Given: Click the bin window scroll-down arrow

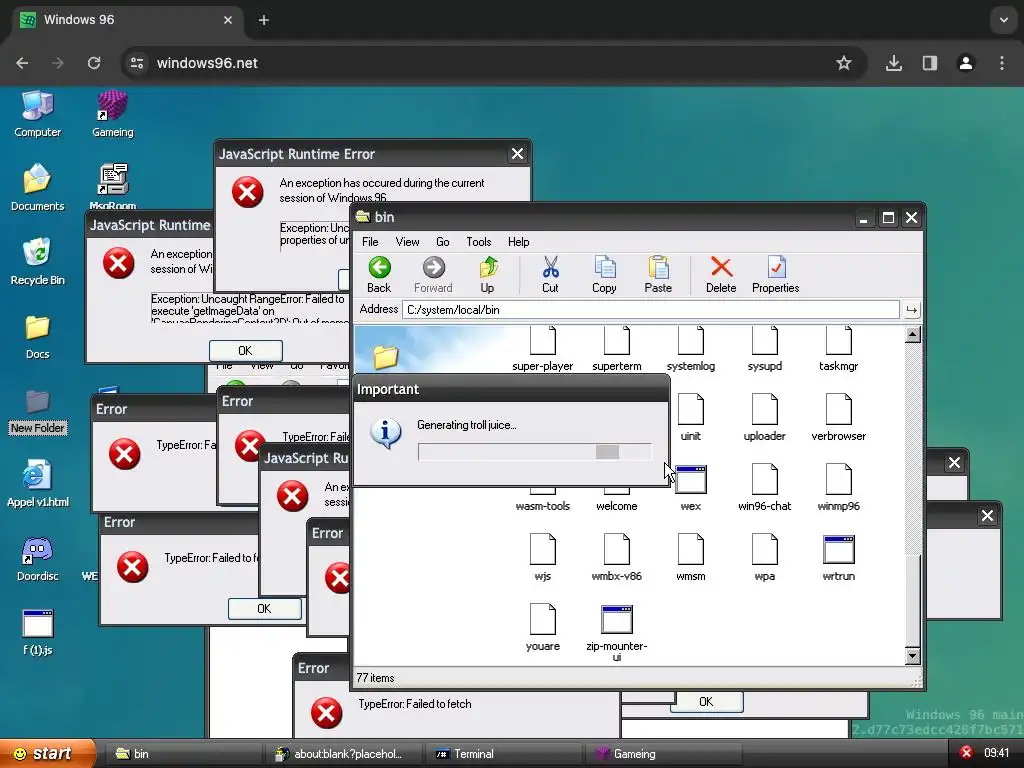Looking at the screenshot, I should point(913,656).
